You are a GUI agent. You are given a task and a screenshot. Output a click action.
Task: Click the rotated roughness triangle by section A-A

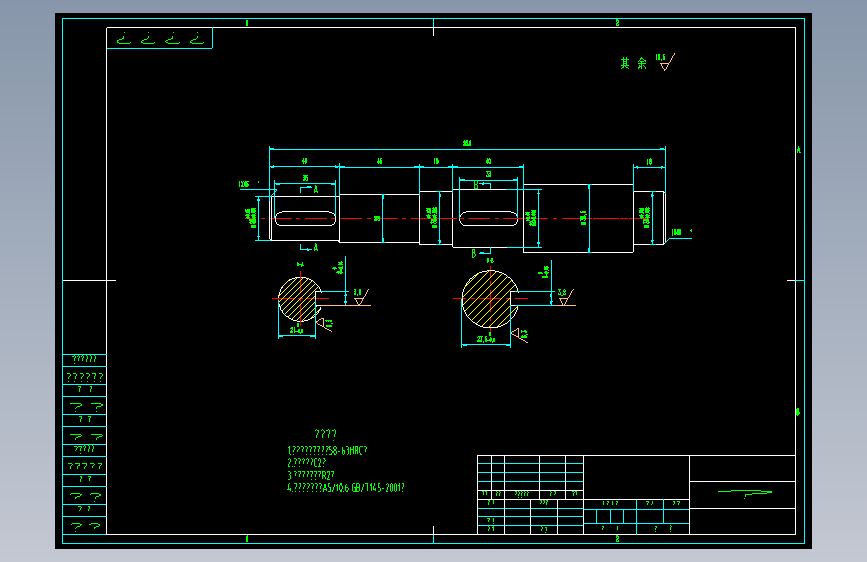pyautogui.click(x=324, y=324)
